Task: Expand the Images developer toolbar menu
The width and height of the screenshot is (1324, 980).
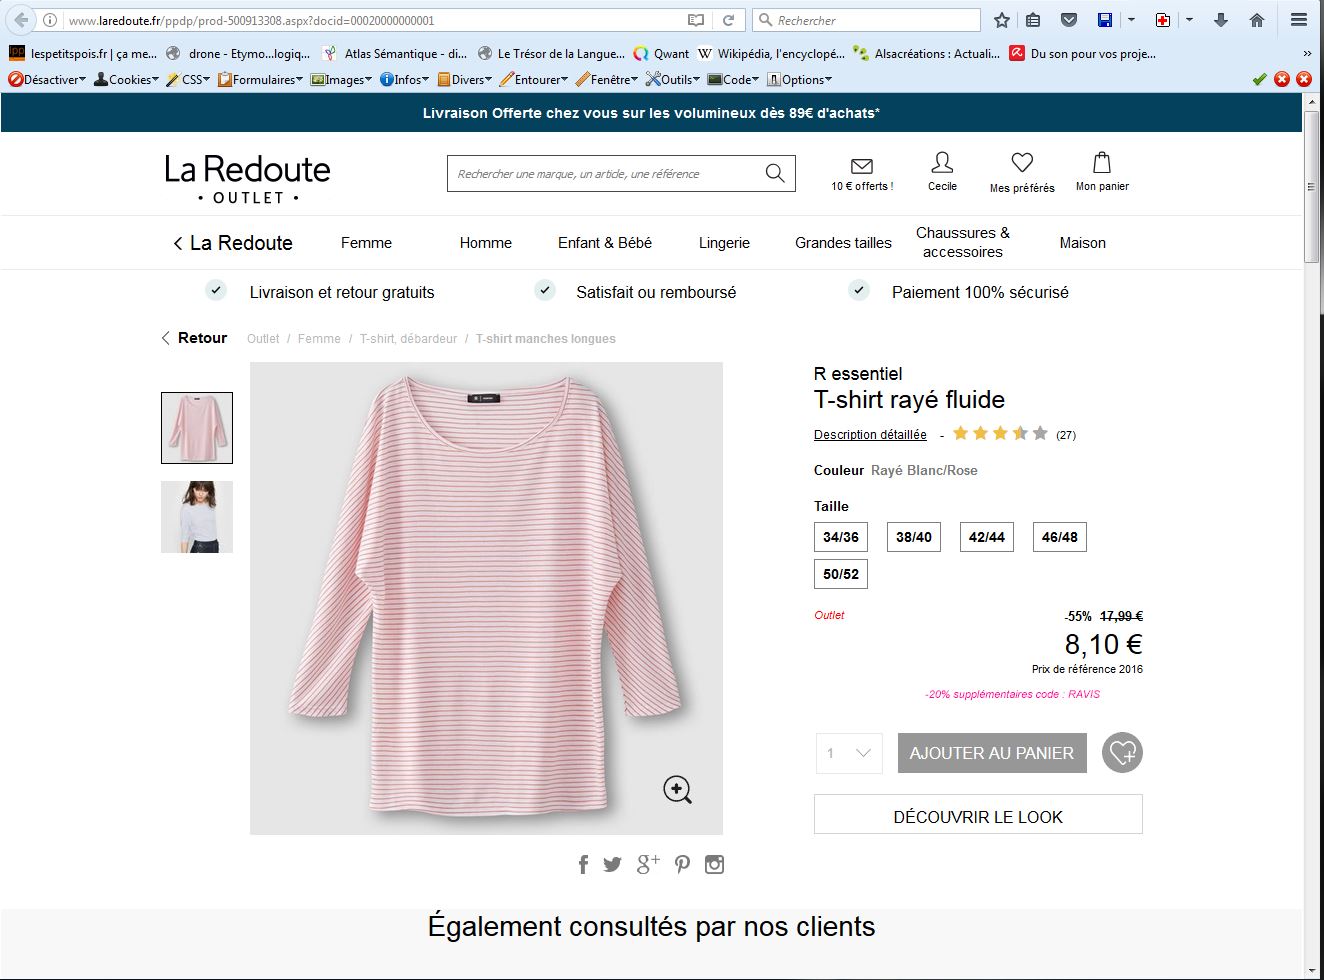Action: pyautogui.click(x=342, y=80)
